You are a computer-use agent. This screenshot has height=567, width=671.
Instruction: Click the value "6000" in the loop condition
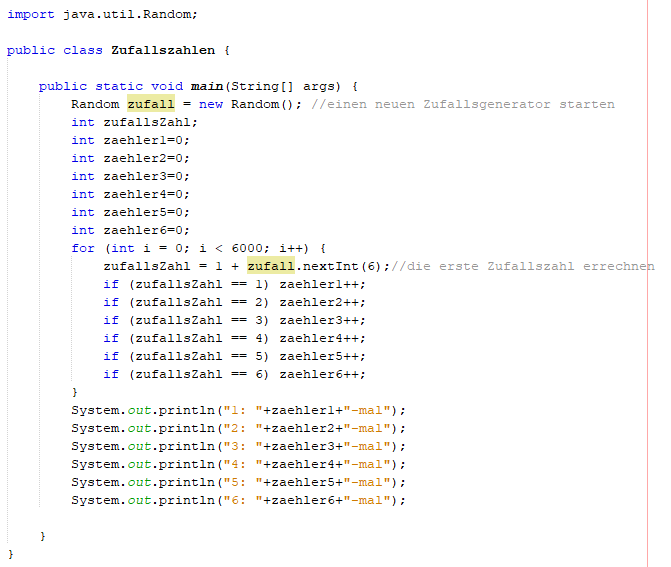(x=247, y=248)
